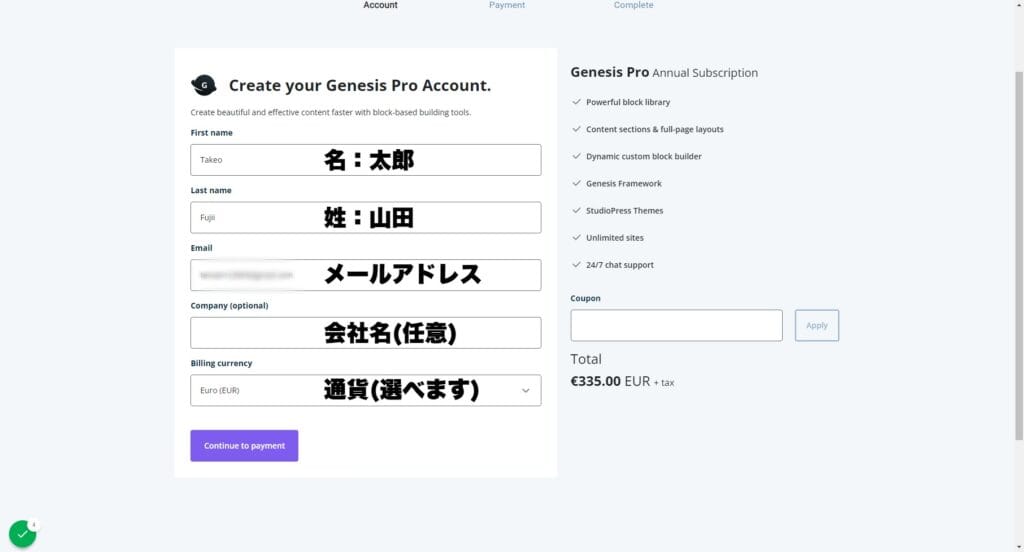Focus the Last name field
Viewport: 1024px width, 552px height.
click(366, 218)
